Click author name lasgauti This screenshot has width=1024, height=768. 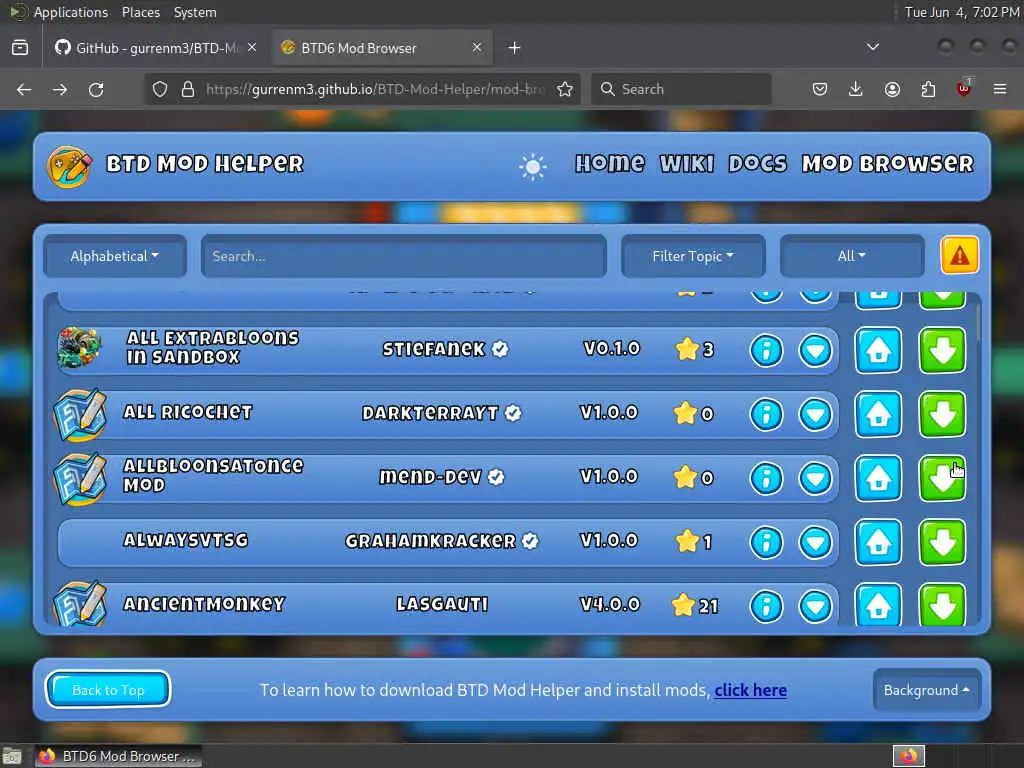pyautogui.click(x=442, y=604)
